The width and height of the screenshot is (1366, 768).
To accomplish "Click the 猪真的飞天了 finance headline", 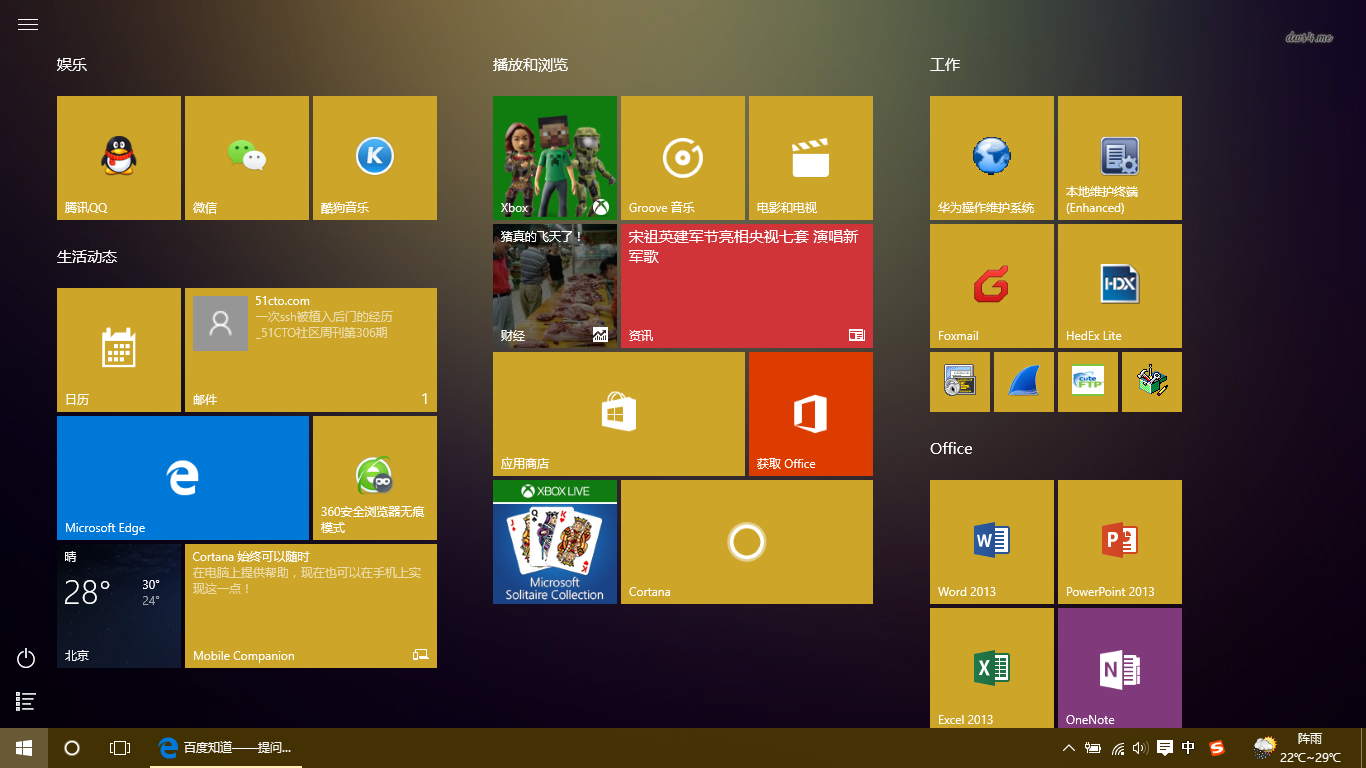I will coord(542,237).
